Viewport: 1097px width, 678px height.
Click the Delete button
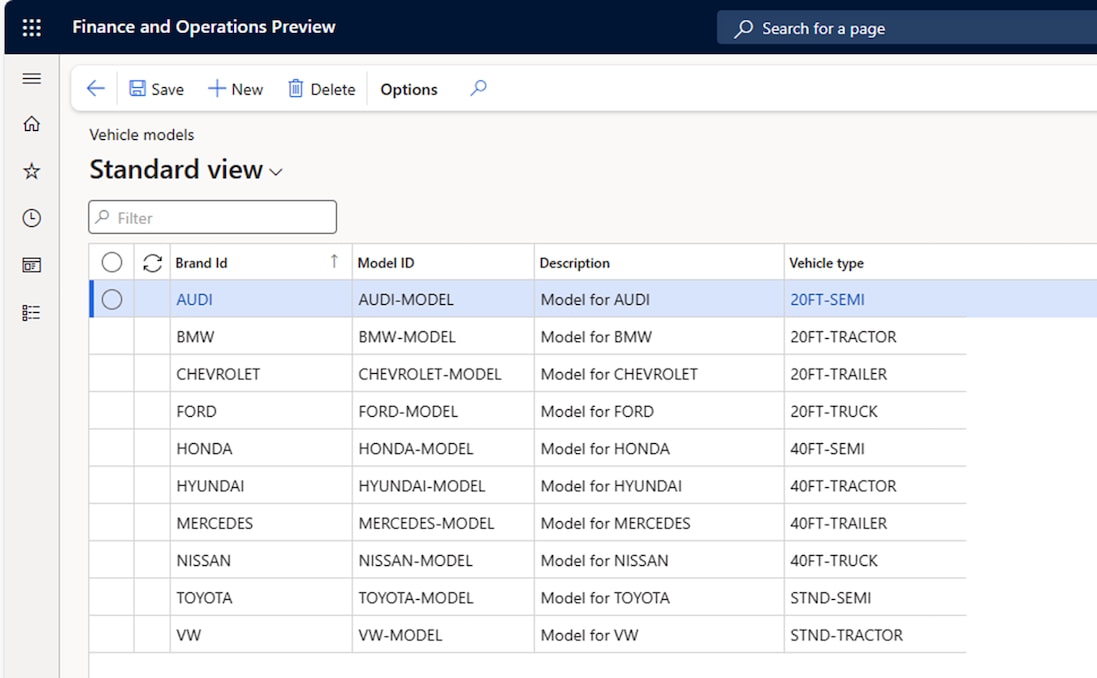pyautogui.click(x=321, y=89)
